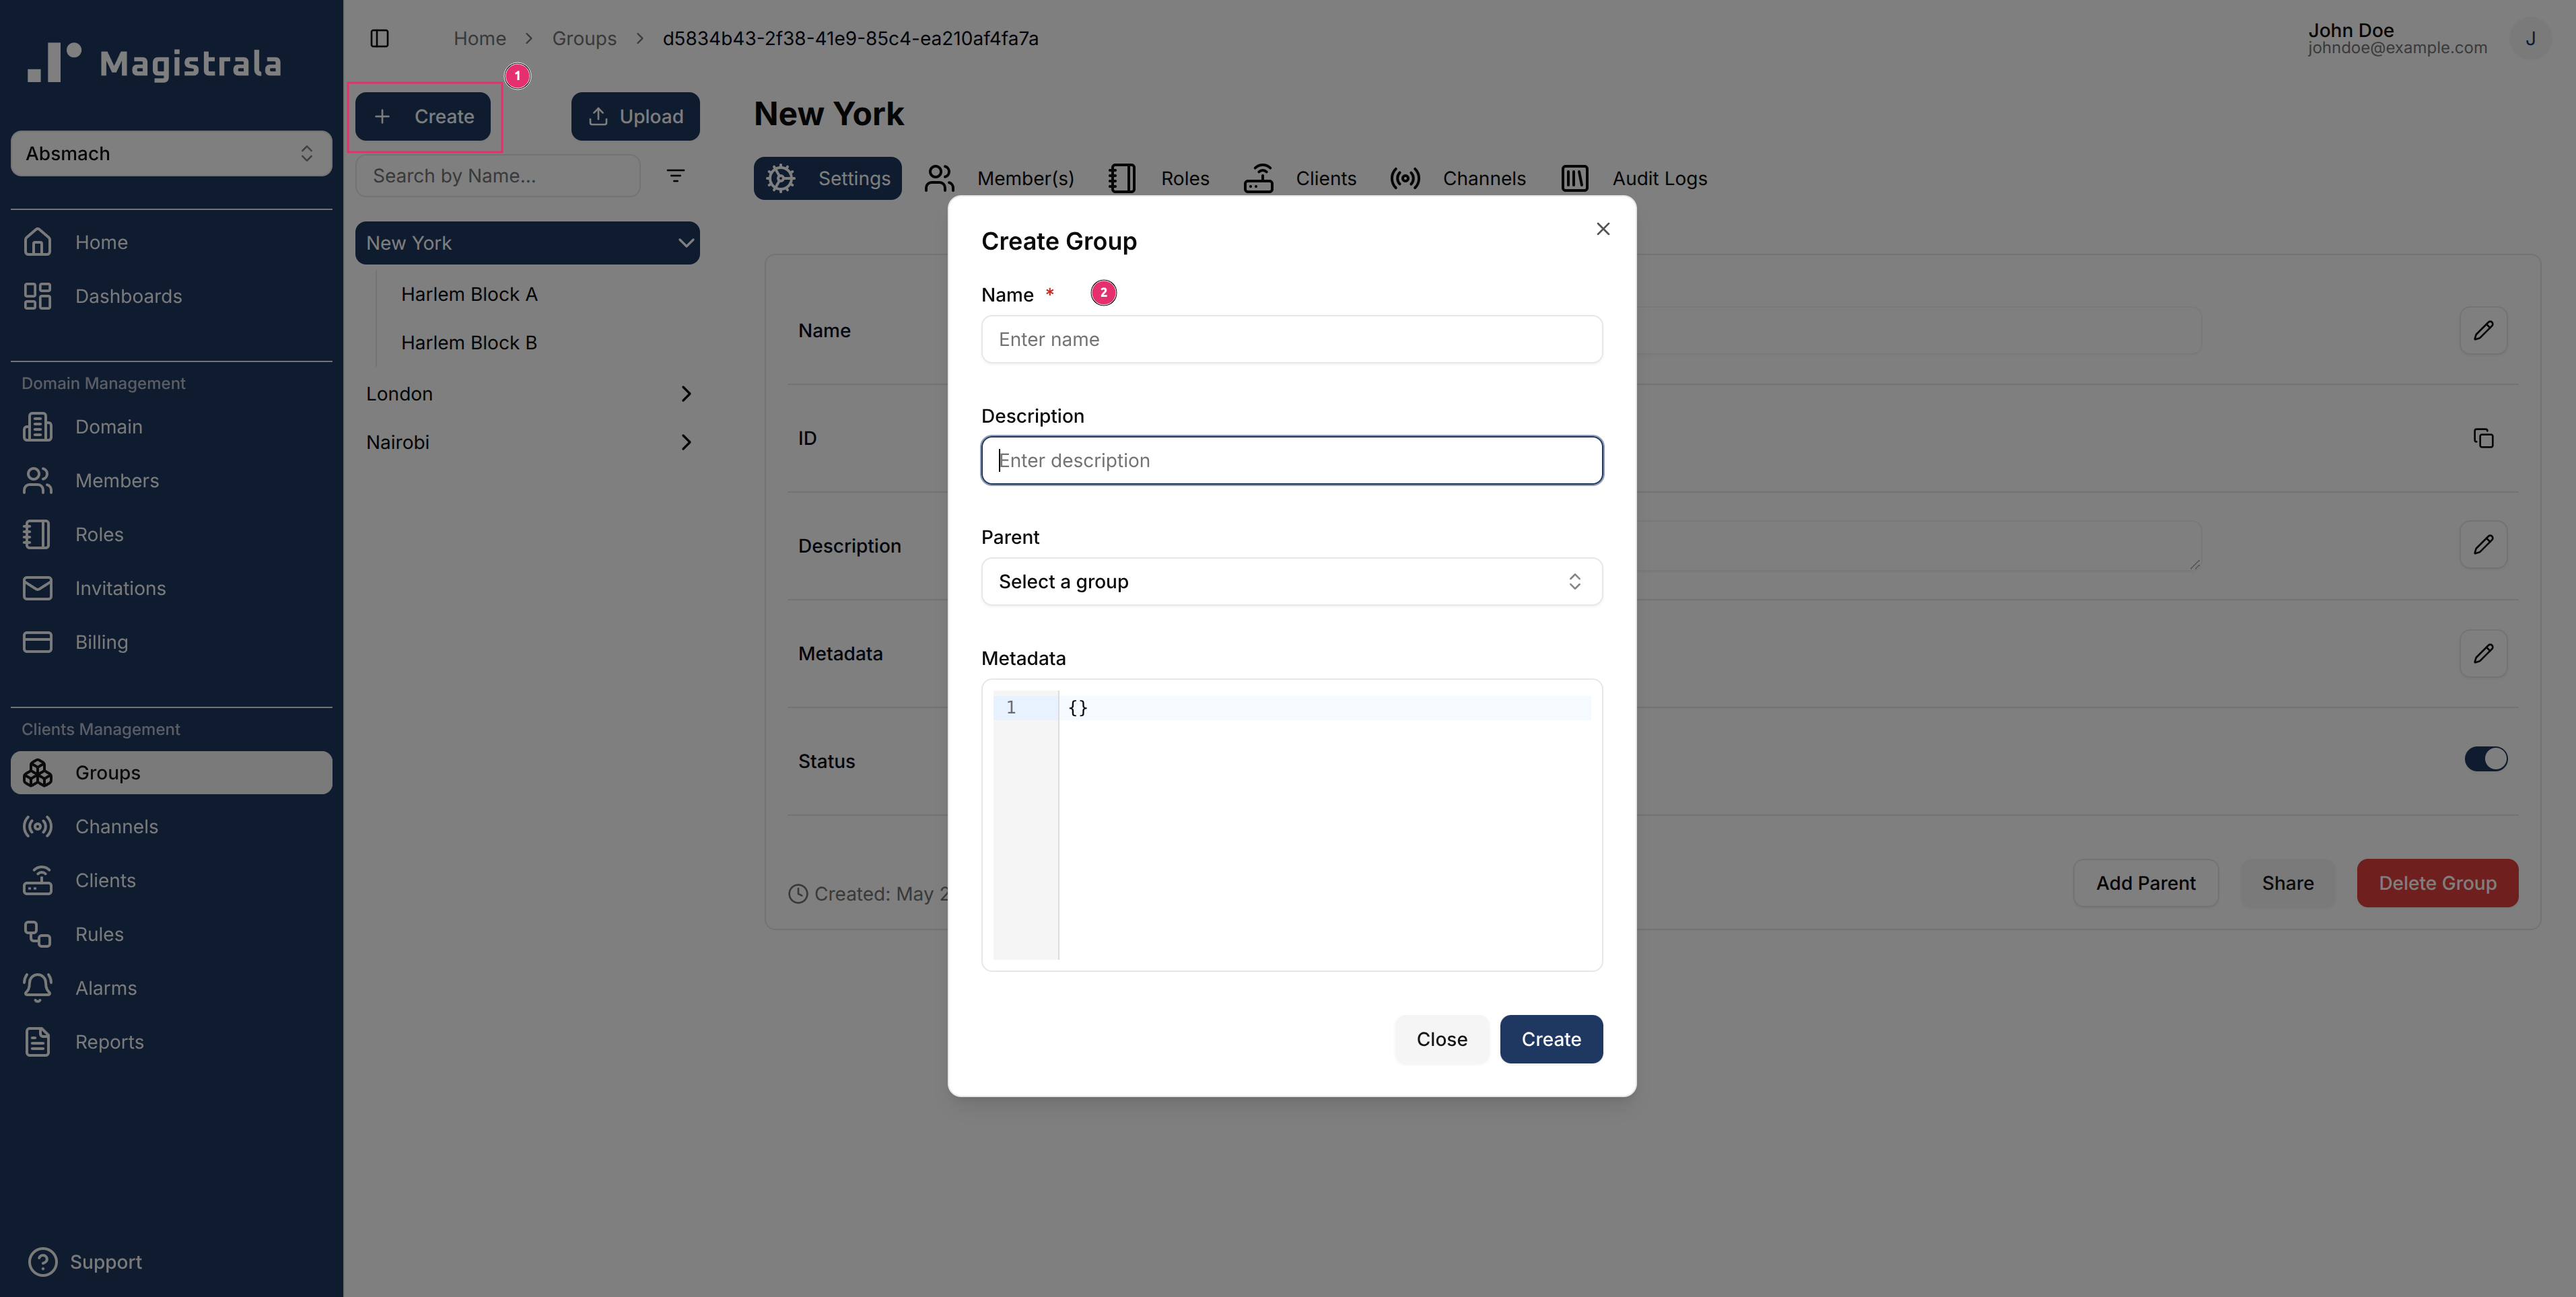The image size is (2576, 1297).
Task: Click the Reports icon in the sidebar
Action: pyautogui.click(x=38, y=1041)
